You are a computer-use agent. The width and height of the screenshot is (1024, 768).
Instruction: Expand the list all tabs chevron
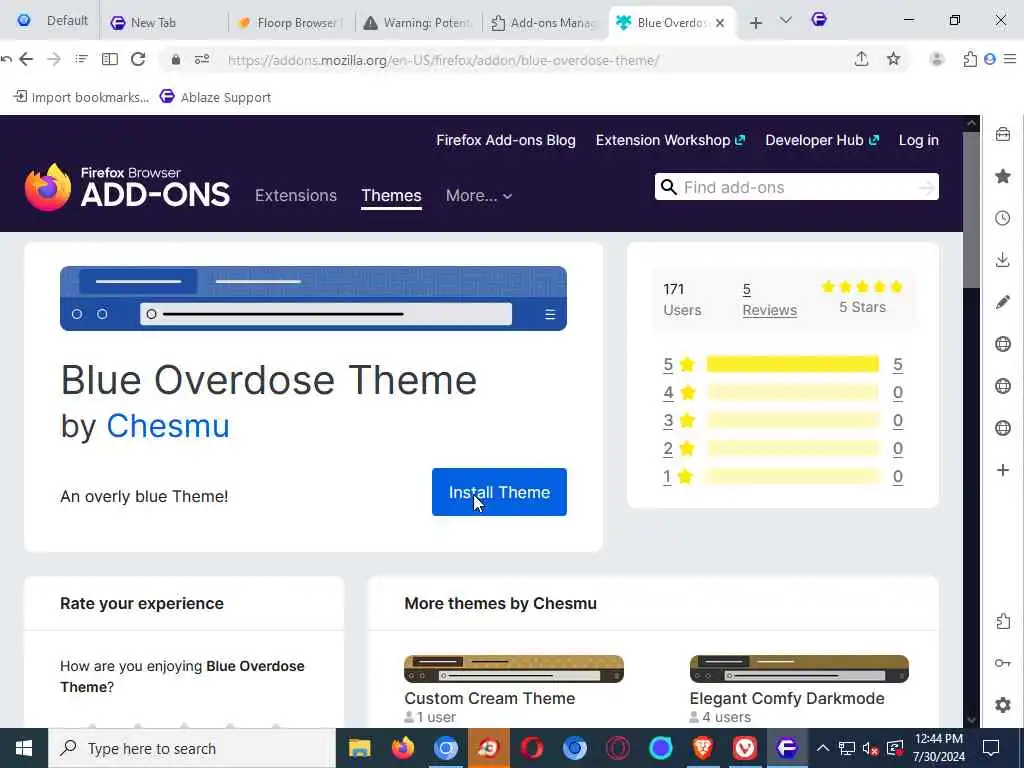[x=786, y=21]
